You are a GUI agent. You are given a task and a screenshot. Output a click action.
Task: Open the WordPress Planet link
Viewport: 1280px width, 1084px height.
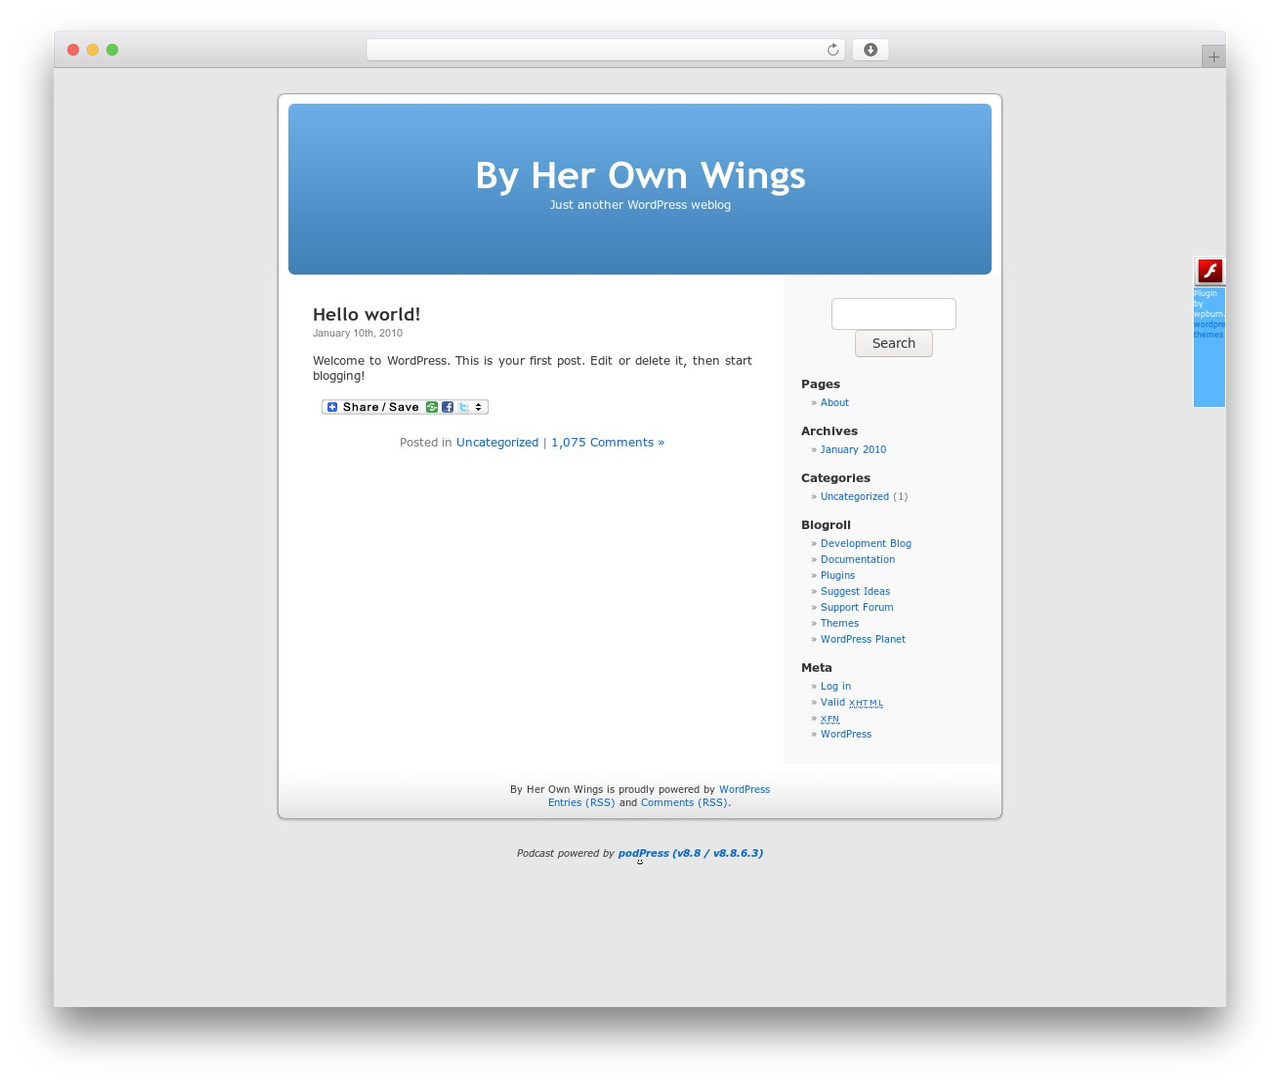[863, 640]
